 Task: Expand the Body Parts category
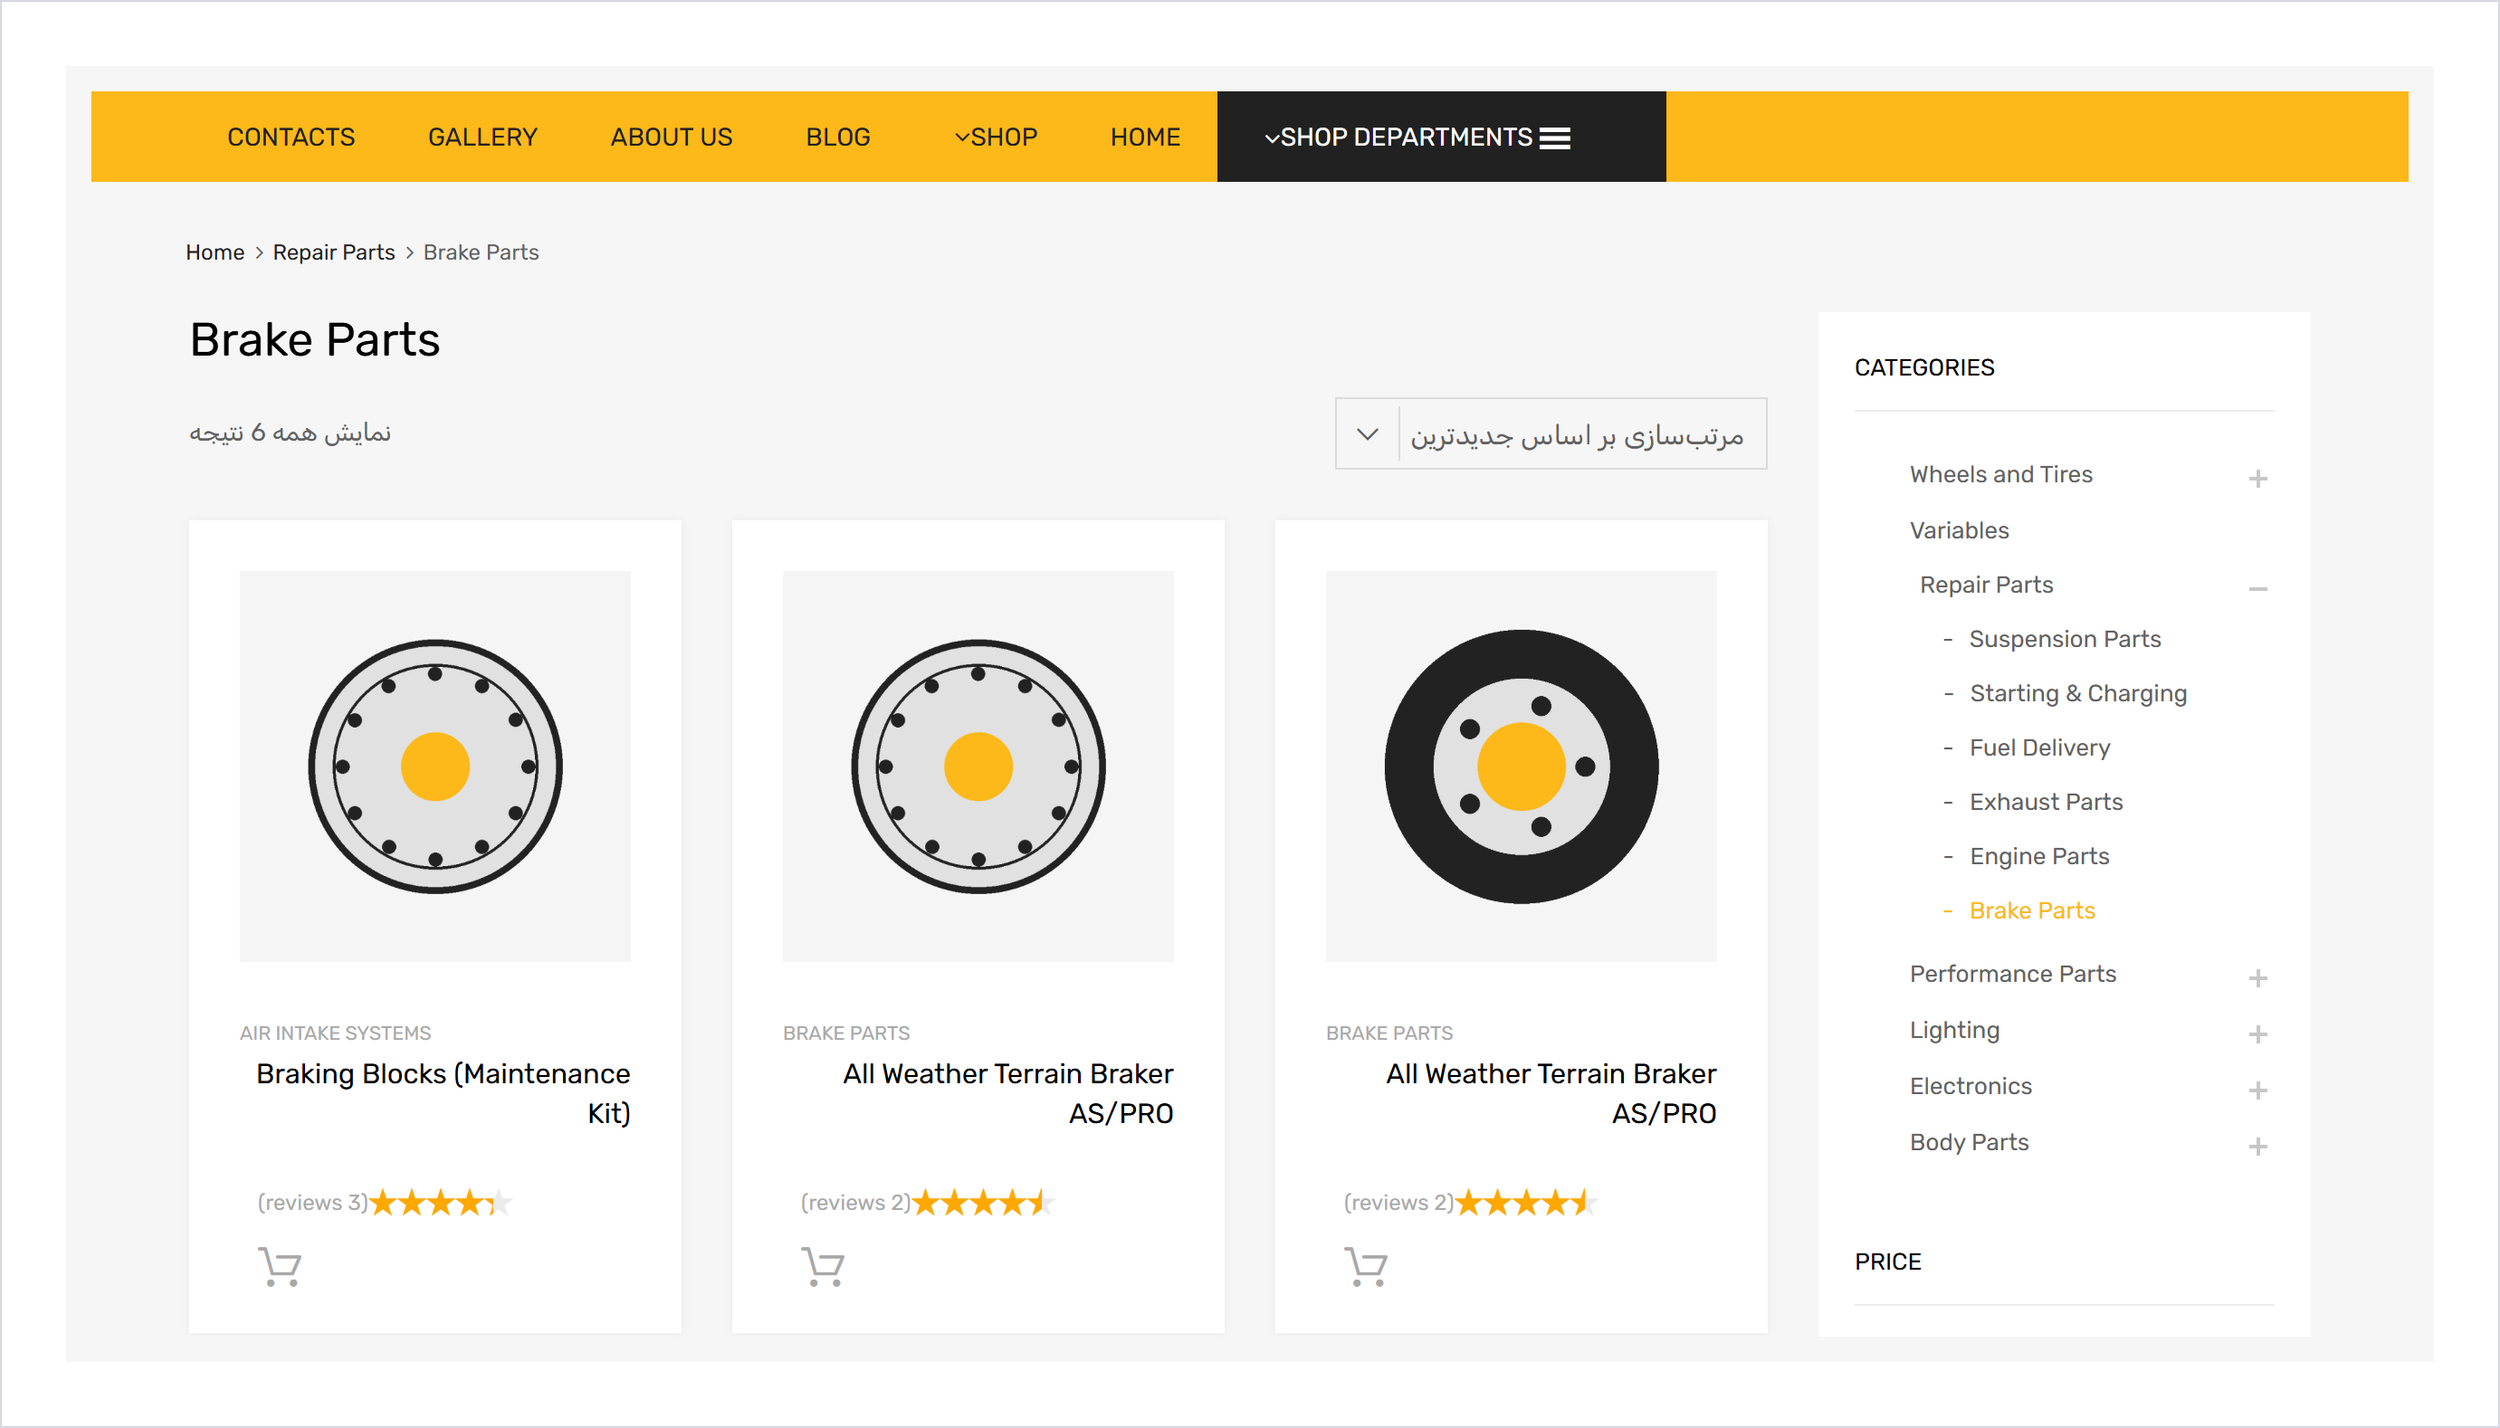2257,1146
